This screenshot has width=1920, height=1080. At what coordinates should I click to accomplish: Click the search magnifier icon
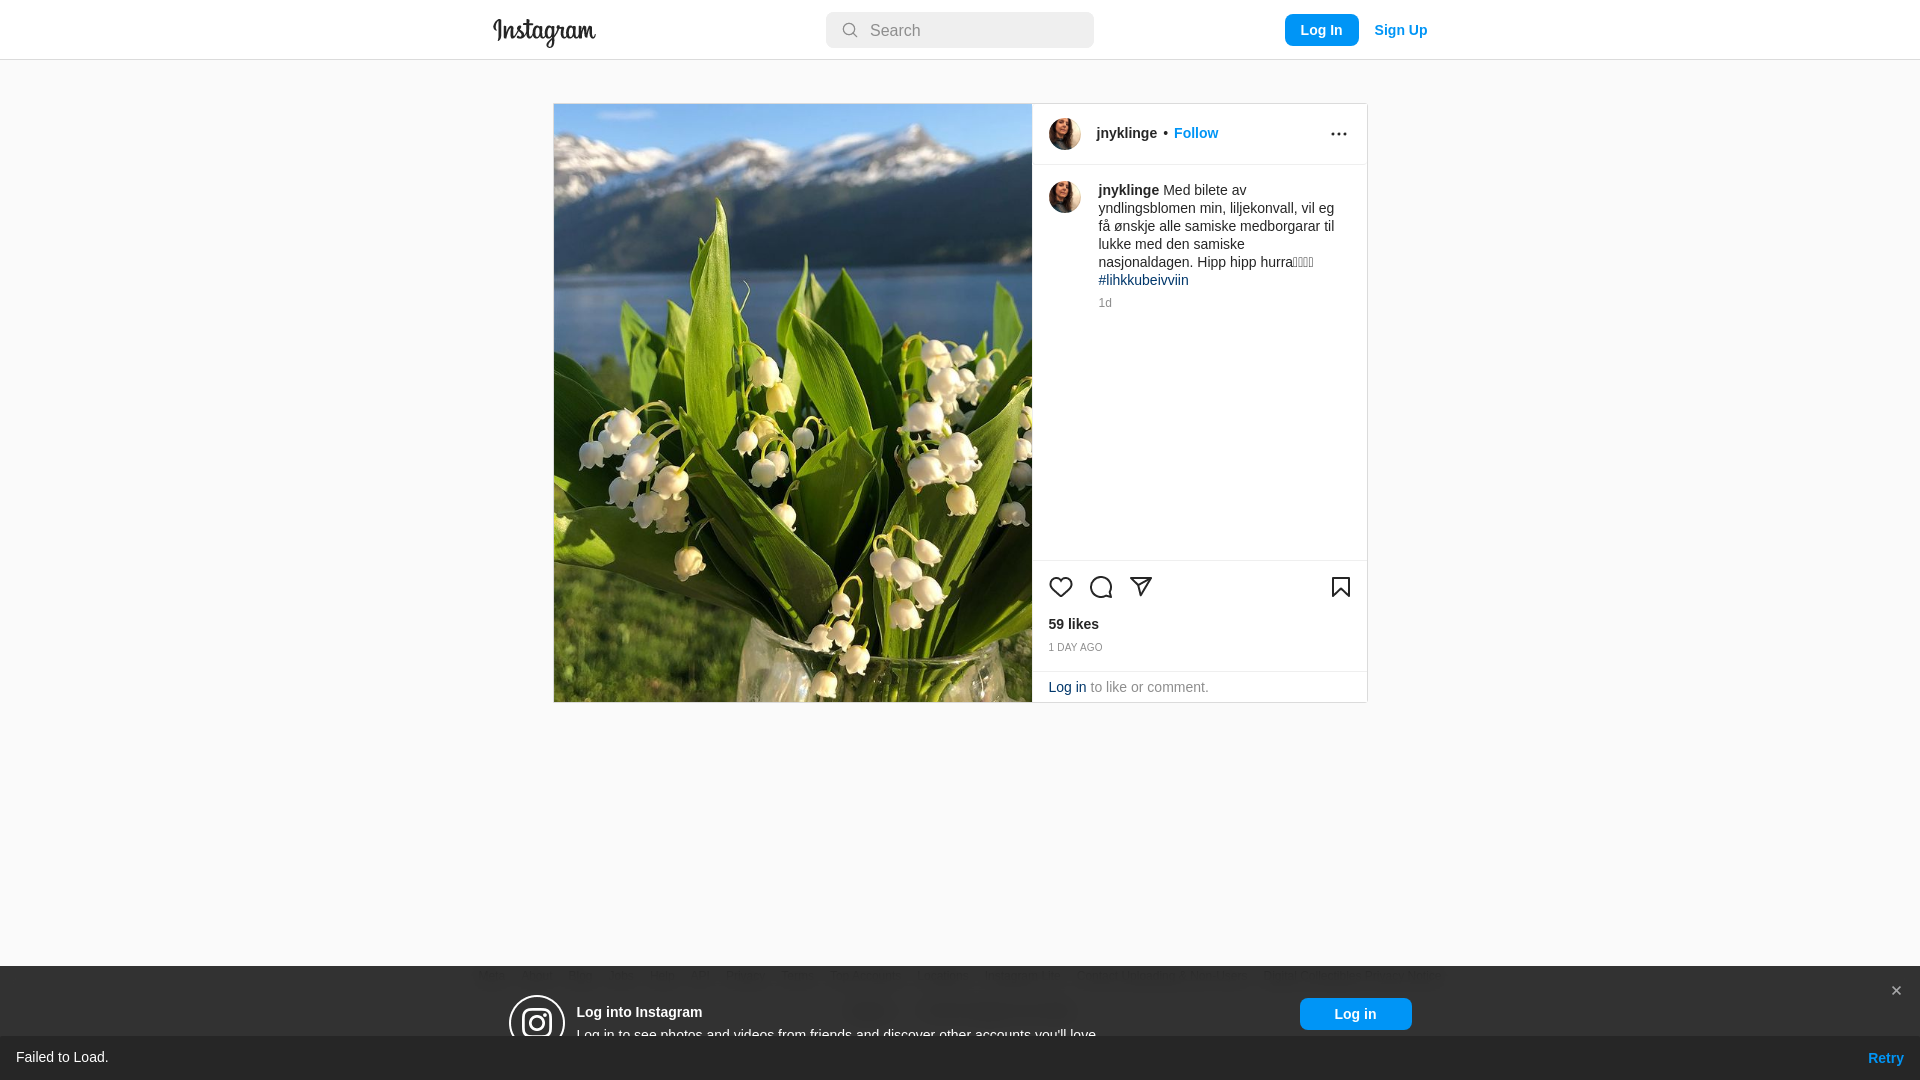pos(850,30)
